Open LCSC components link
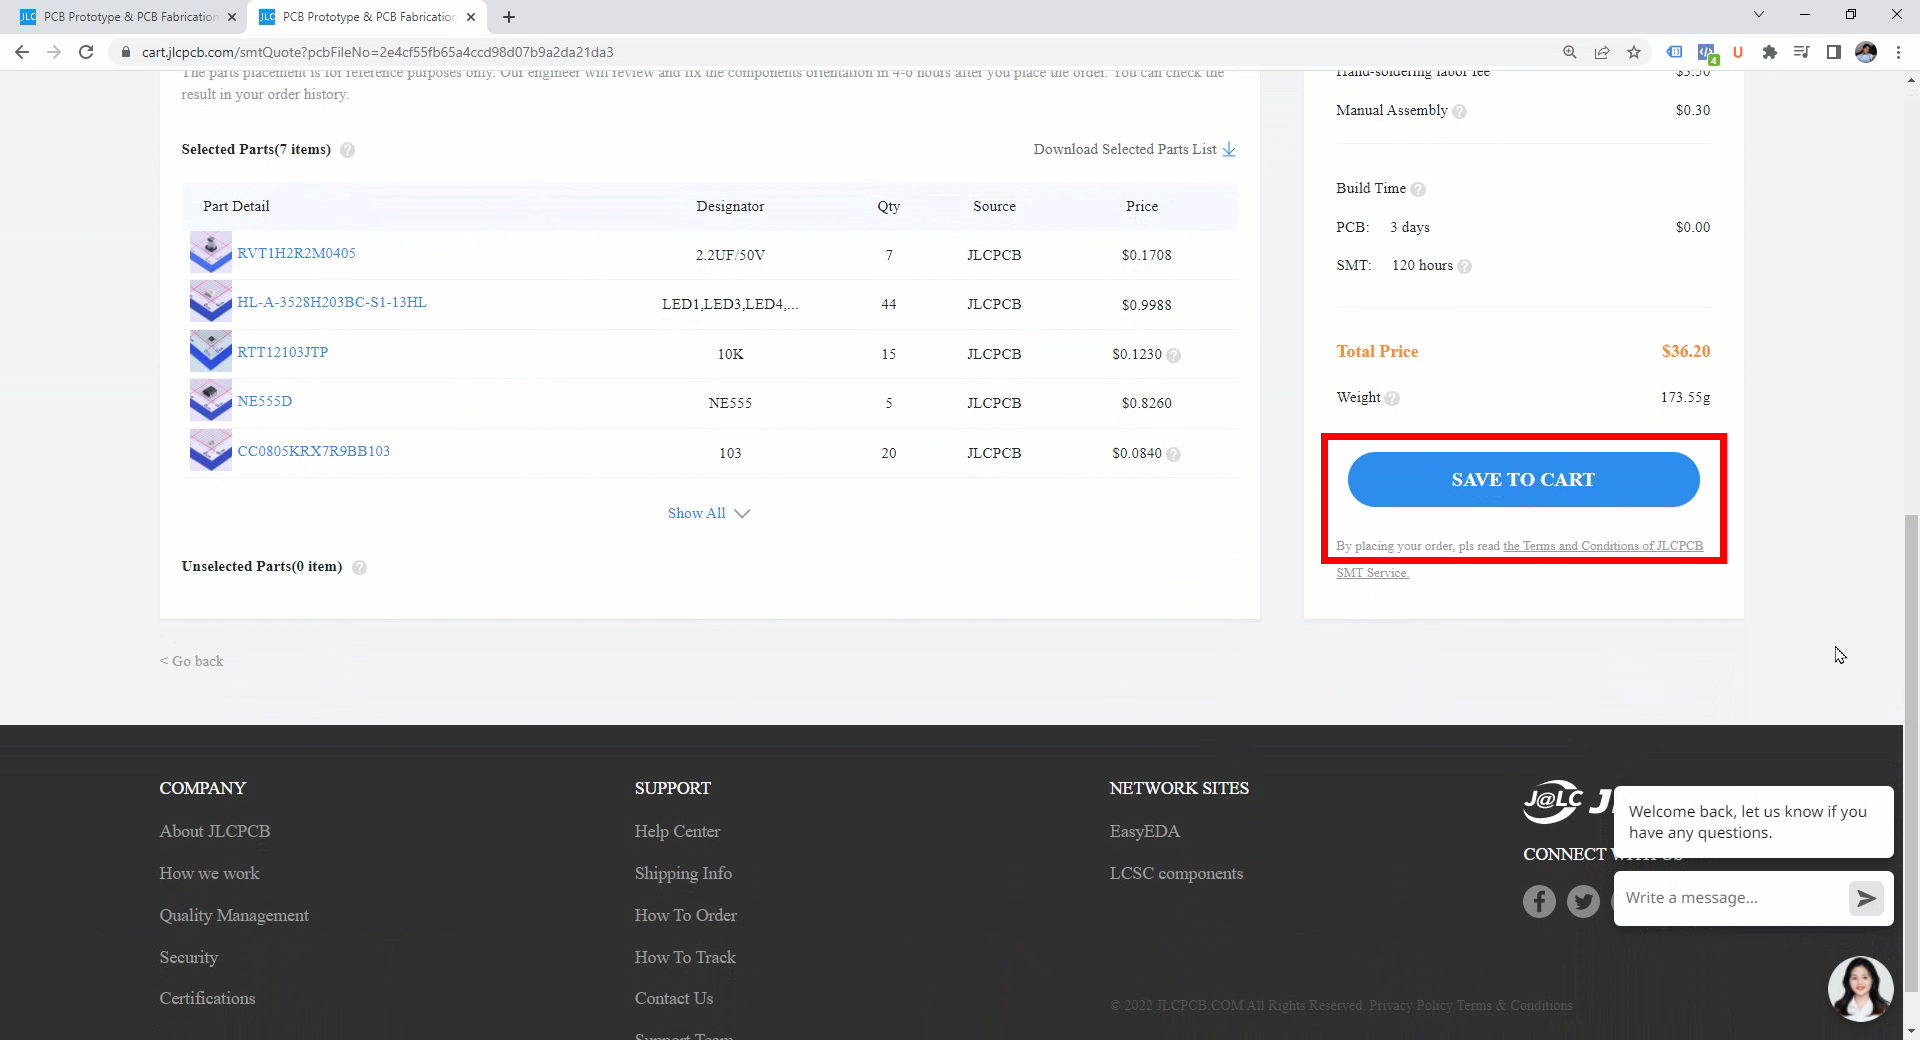This screenshot has width=1920, height=1040. pos(1176,873)
